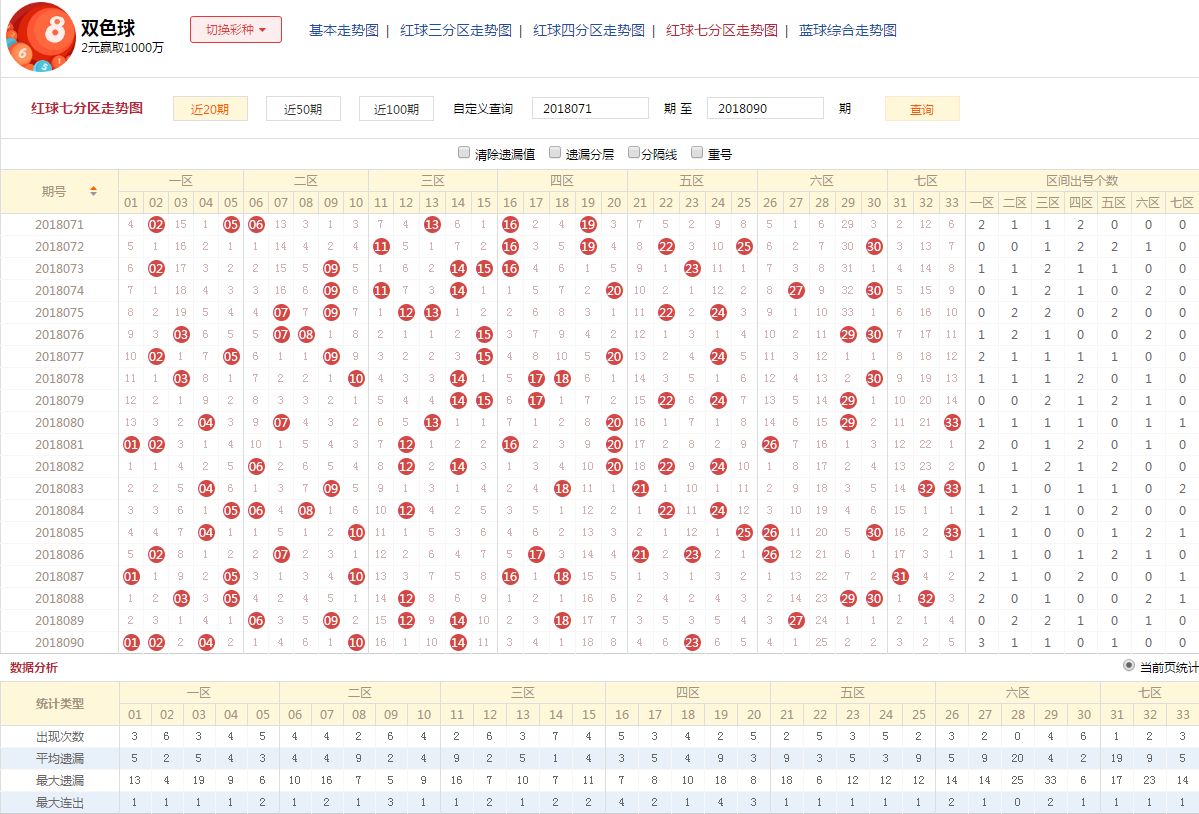The height and width of the screenshot is (814, 1199).
Task: Open the 切换彩种 dropdown
Action: (236, 30)
